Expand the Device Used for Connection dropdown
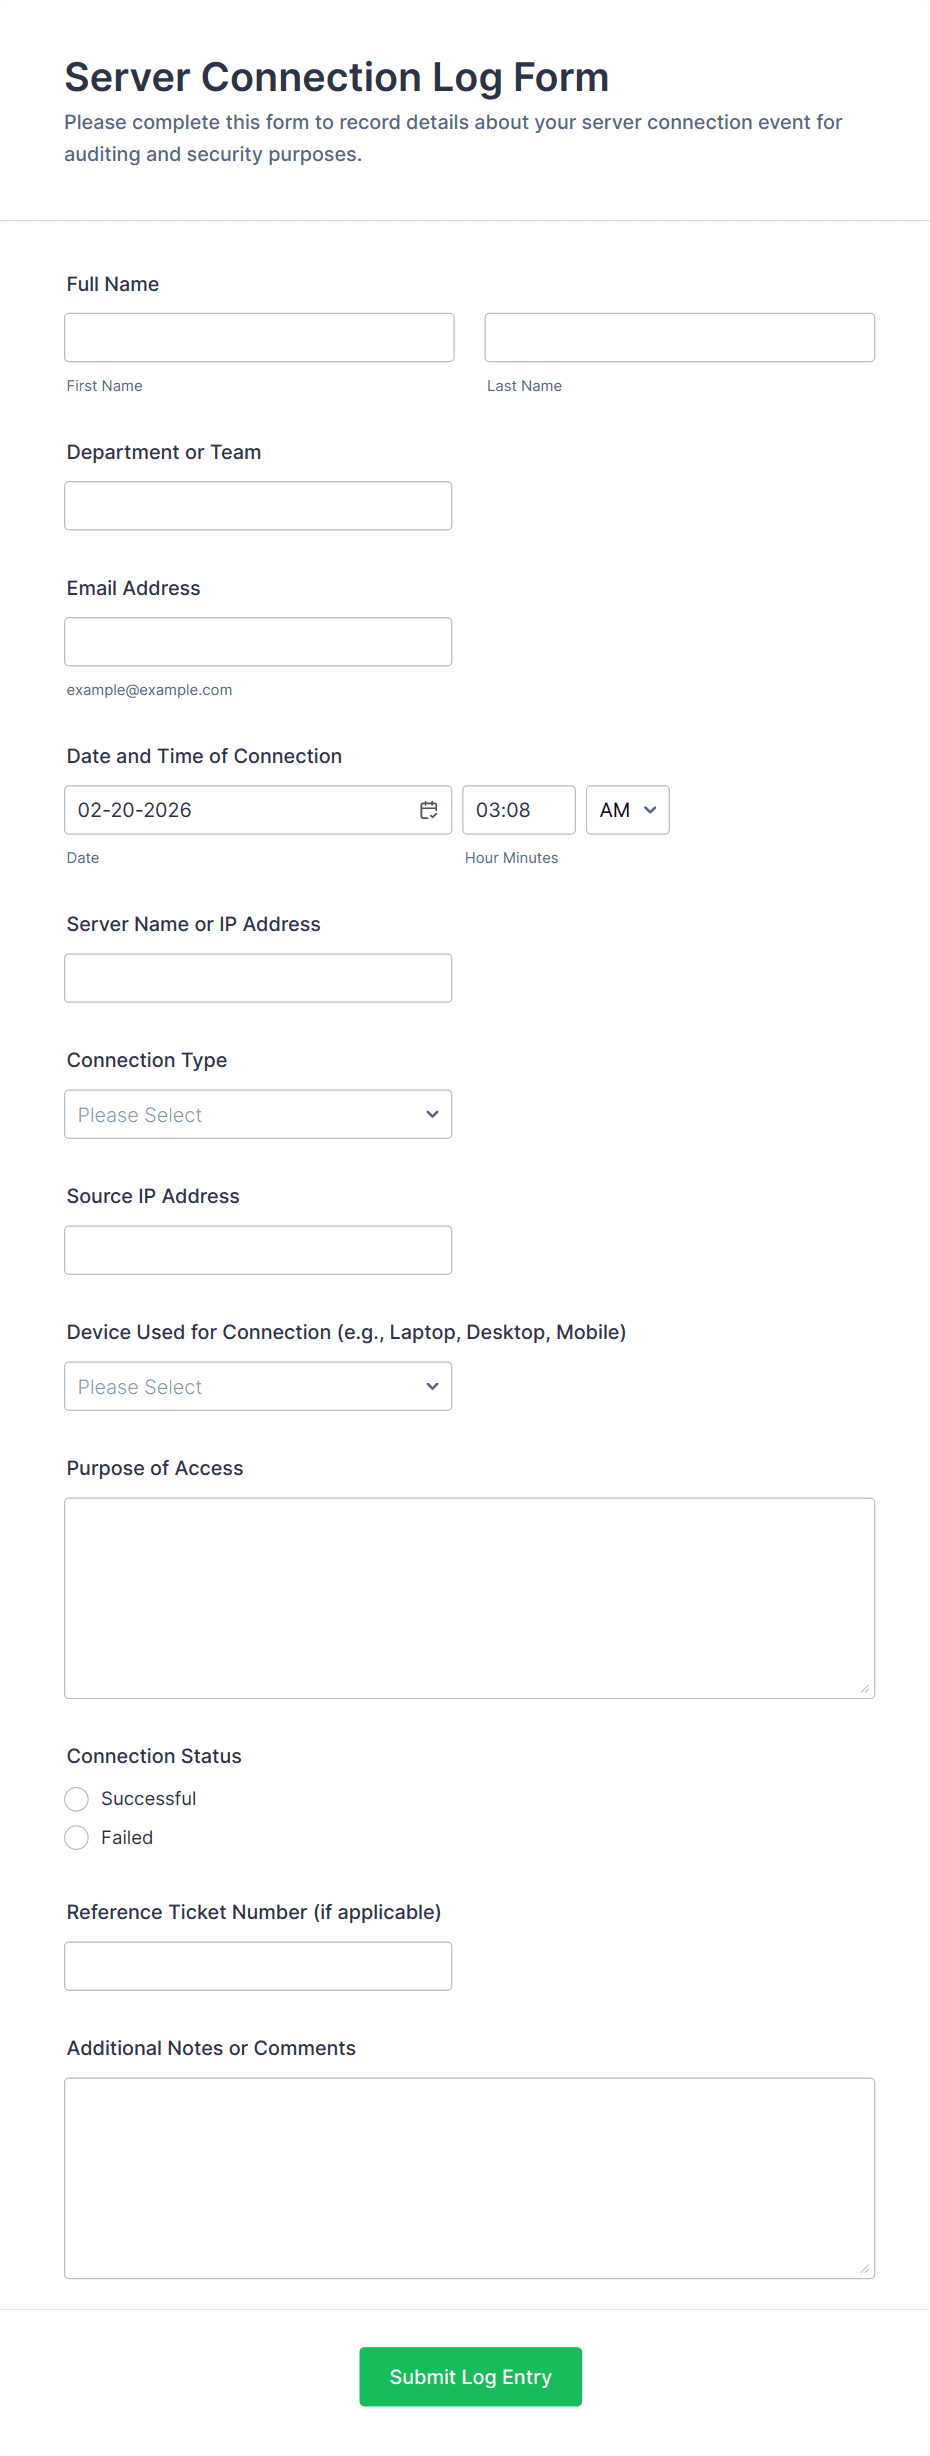 point(258,1386)
